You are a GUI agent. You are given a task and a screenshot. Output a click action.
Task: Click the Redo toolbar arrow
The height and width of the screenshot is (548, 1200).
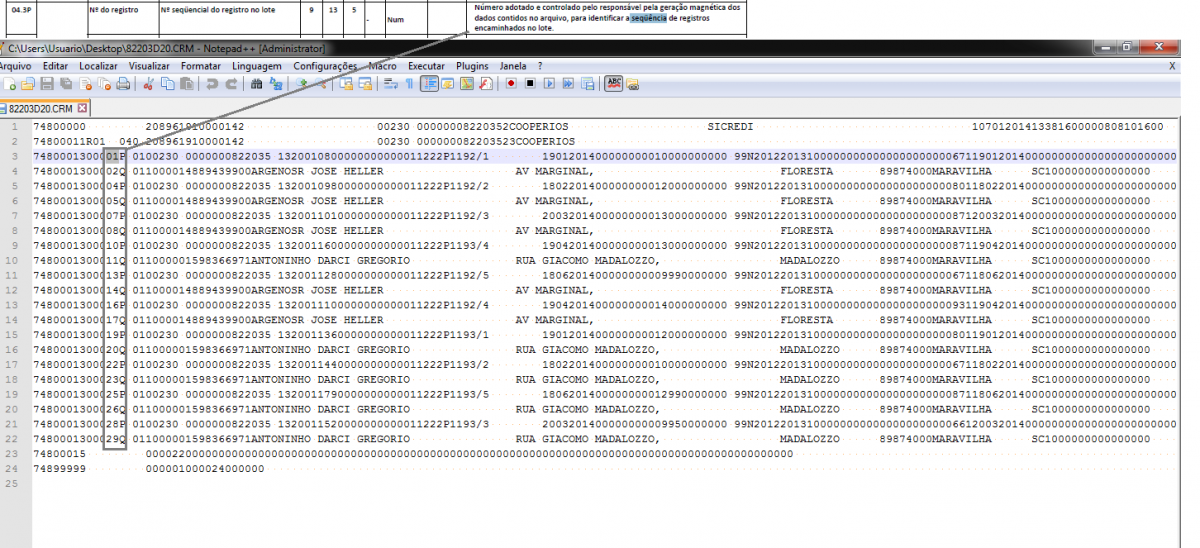[232, 83]
